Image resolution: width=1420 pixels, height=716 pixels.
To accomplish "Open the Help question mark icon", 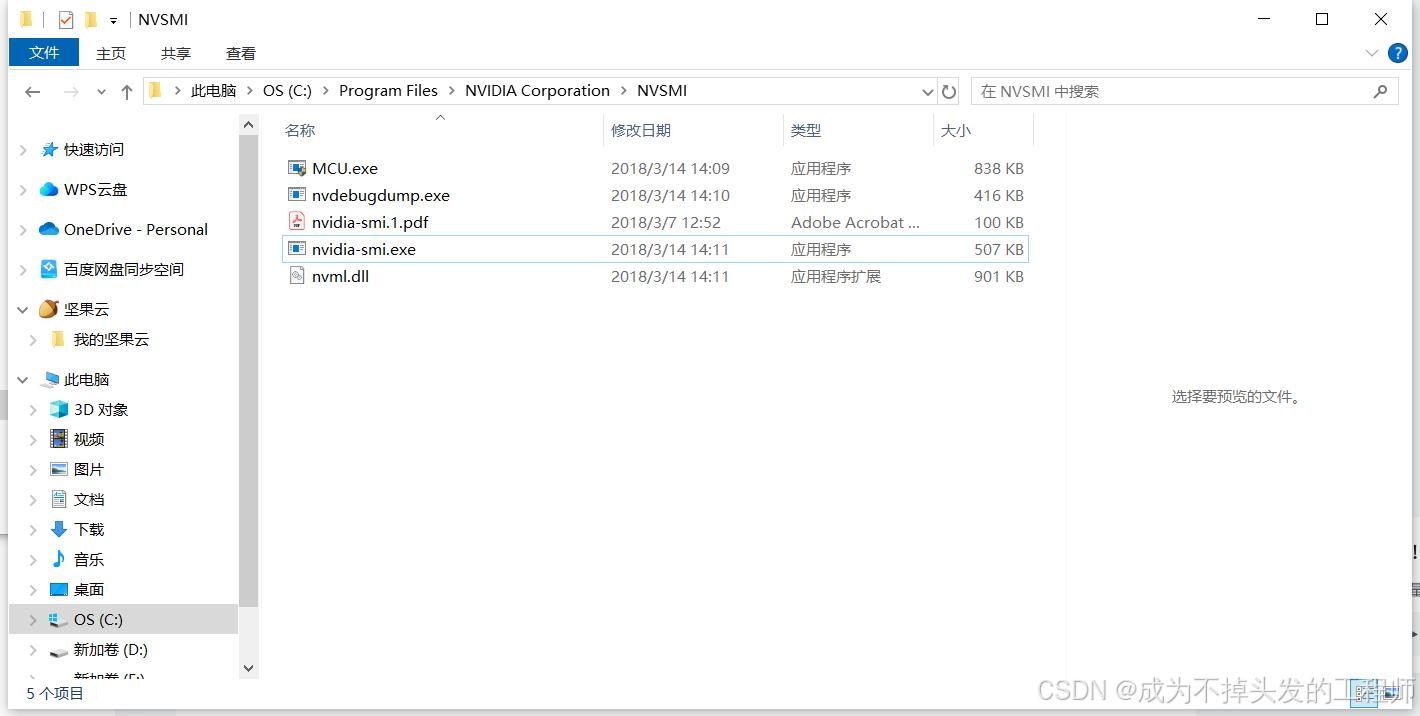I will (x=1398, y=53).
